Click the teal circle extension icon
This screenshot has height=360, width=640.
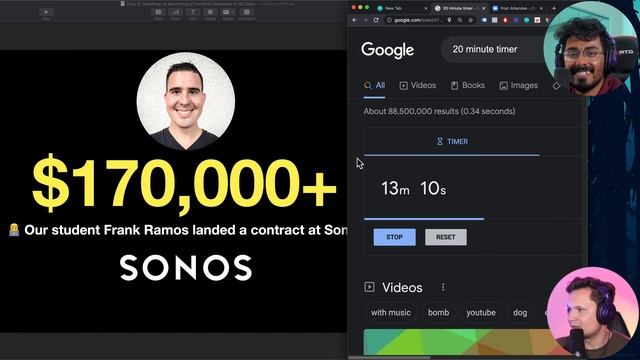[x=527, y=20]
